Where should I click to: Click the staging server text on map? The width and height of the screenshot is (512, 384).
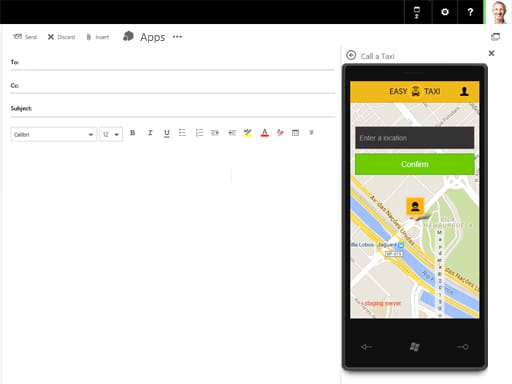click(x=381, y=303)
